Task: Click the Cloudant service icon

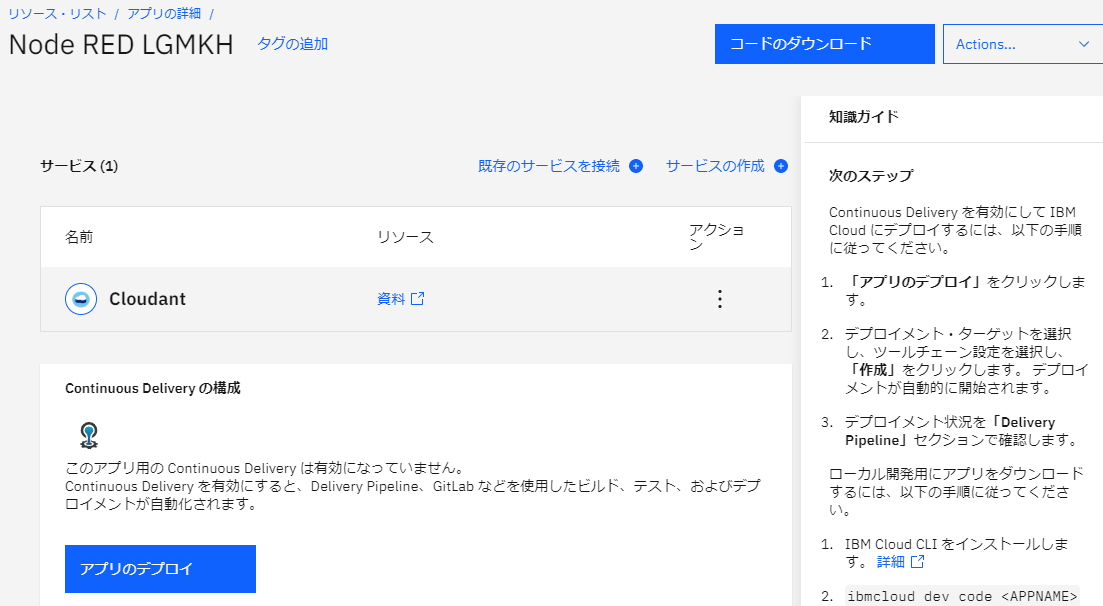Action: [81, 299]
